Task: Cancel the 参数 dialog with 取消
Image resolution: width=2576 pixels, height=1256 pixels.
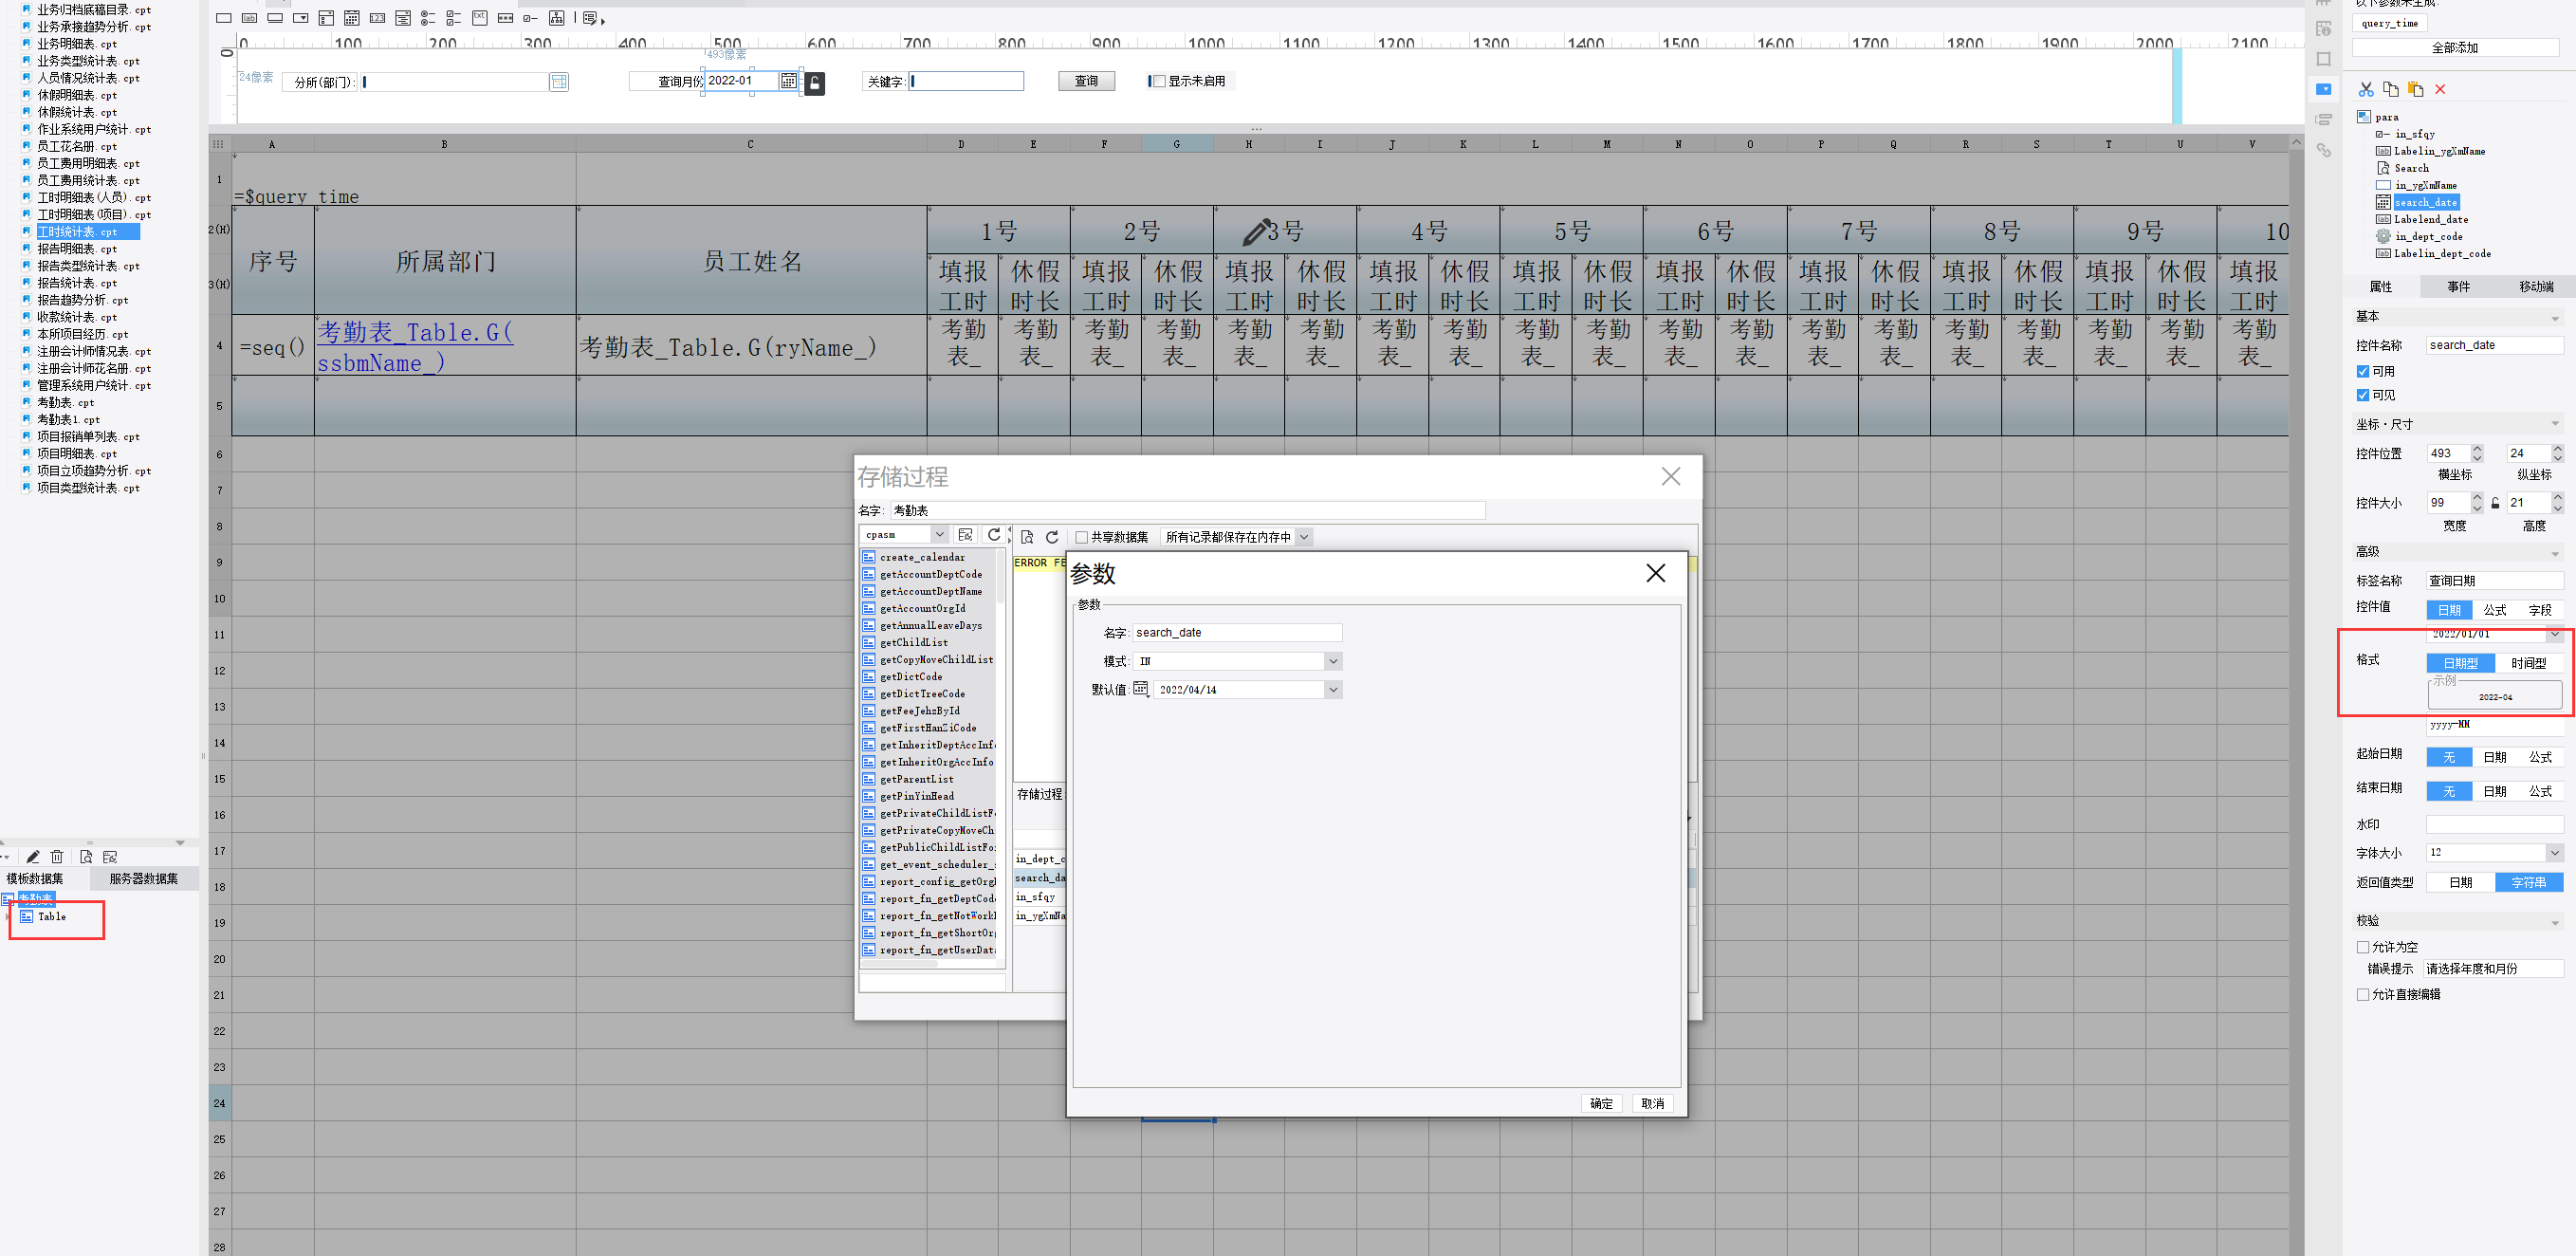Action: tap(1652, 1103)
